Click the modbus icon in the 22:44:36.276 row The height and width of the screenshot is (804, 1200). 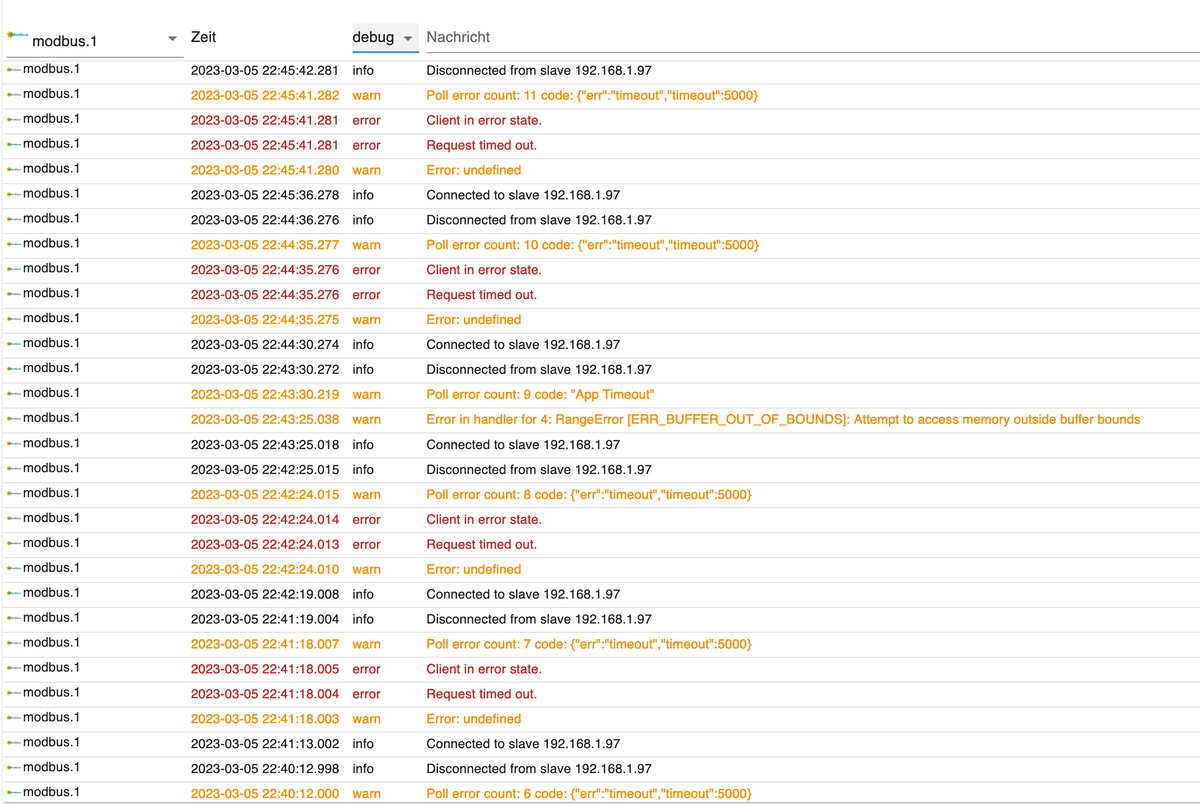[14, 220]
